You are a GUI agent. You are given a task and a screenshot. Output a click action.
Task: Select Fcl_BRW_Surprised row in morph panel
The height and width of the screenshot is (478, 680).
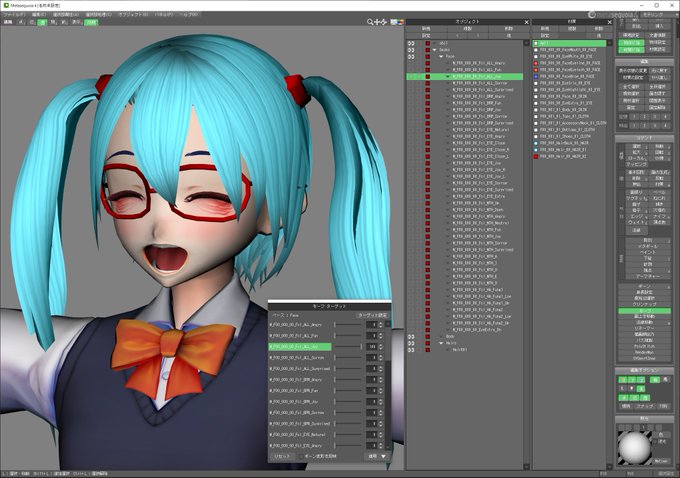point(300,423)
